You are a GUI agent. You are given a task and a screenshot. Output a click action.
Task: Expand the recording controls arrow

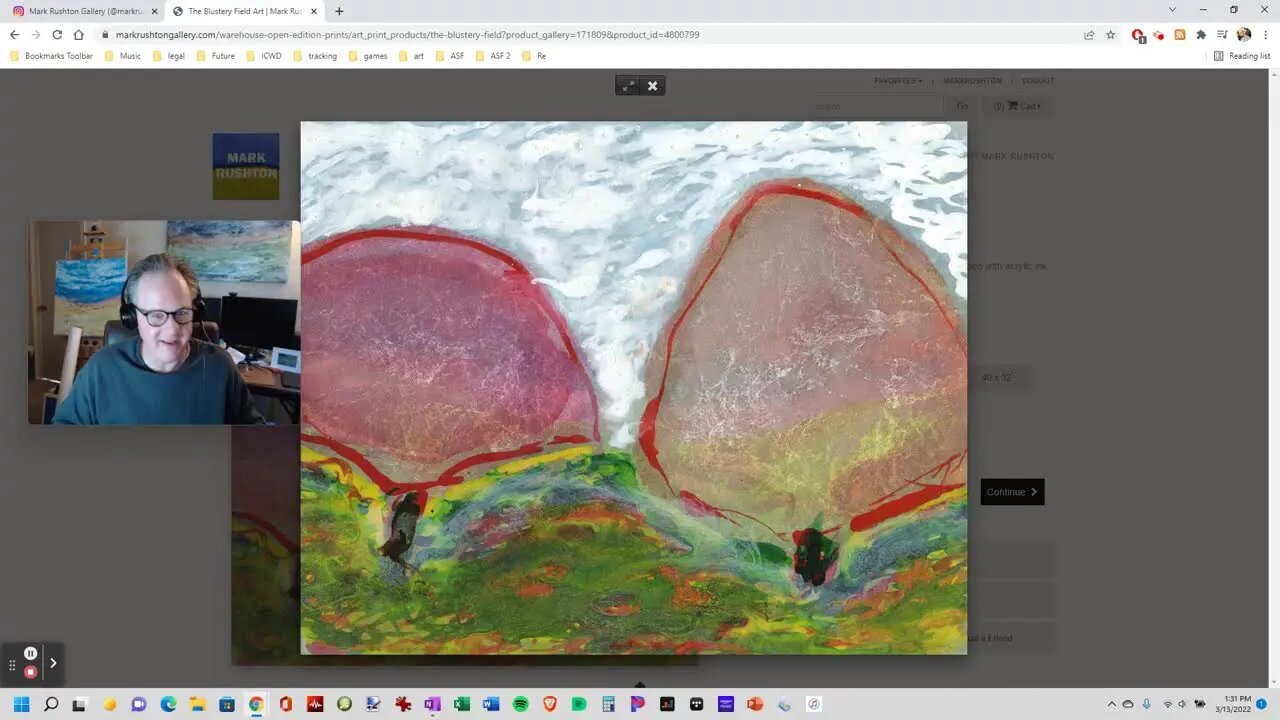point(53,662)
